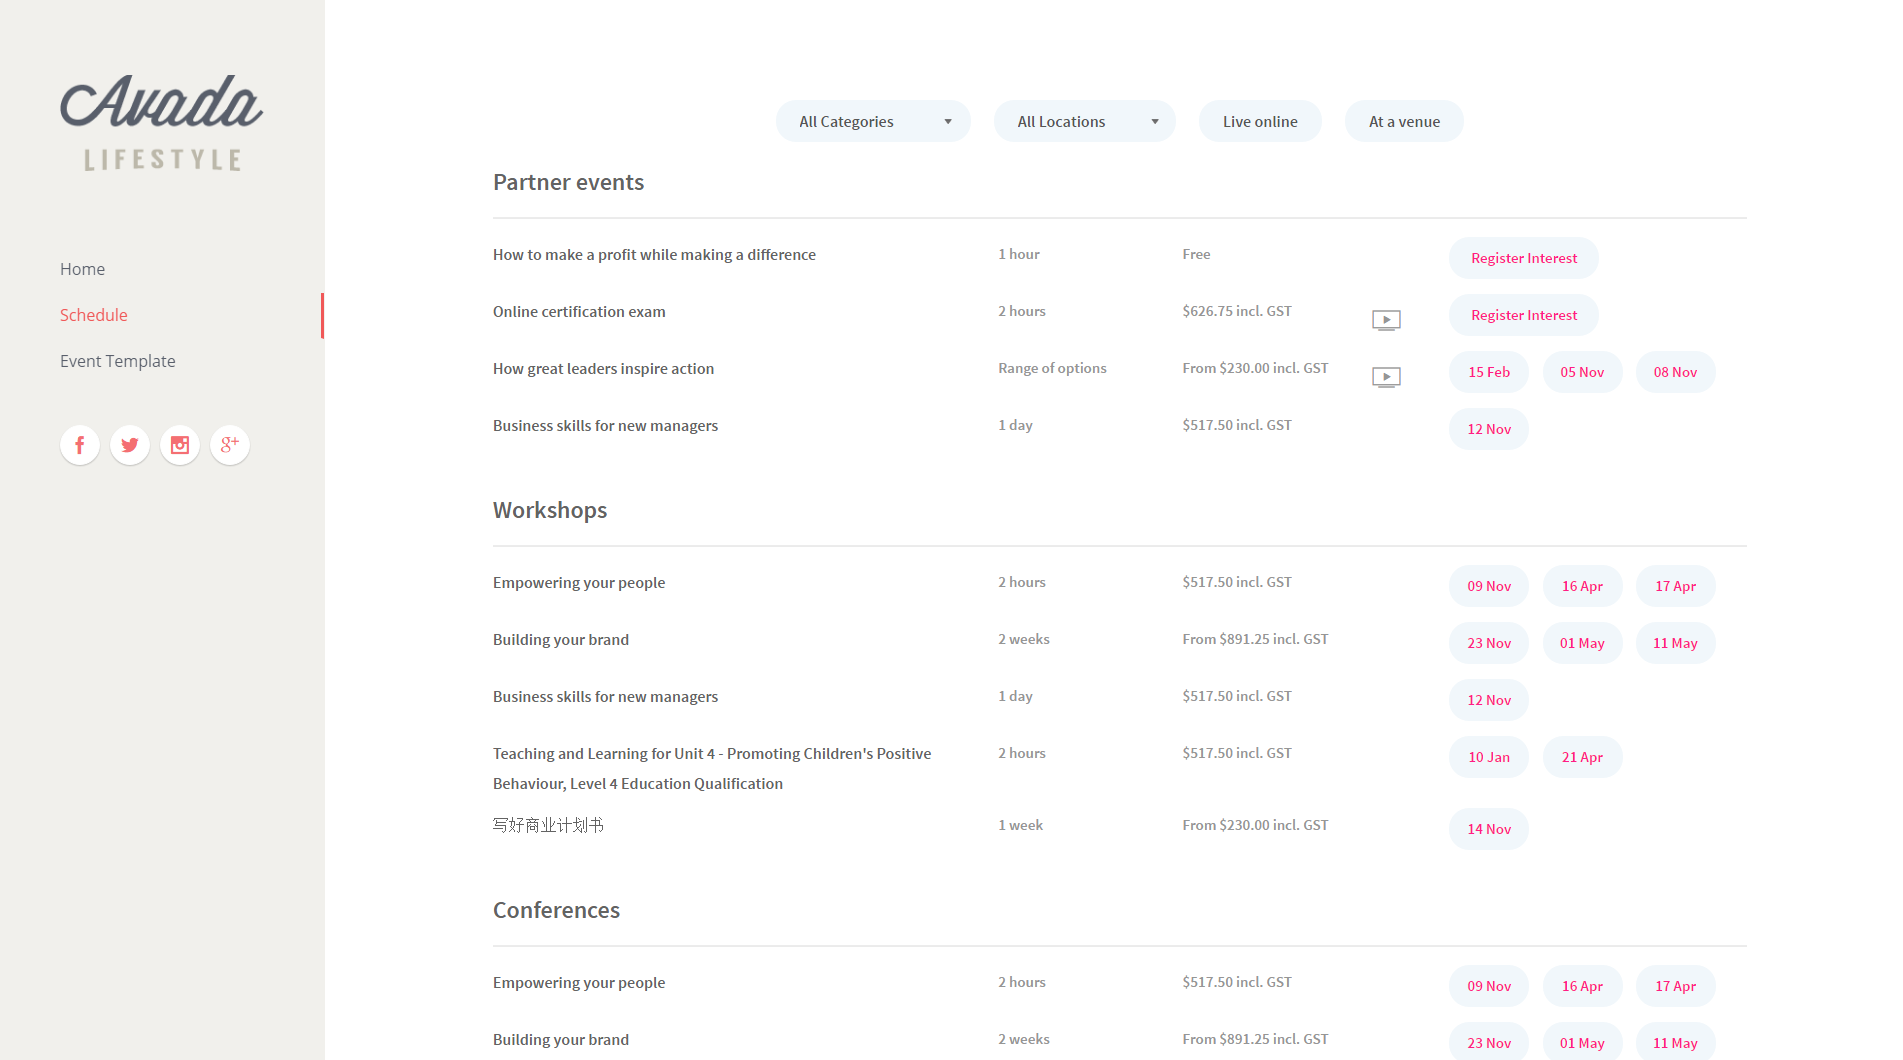This screenshot has height=1060, width=1903.
Task: Select 10 Jan for Teaching and Learning Unit 4
Action: (x=1489, y=757)
